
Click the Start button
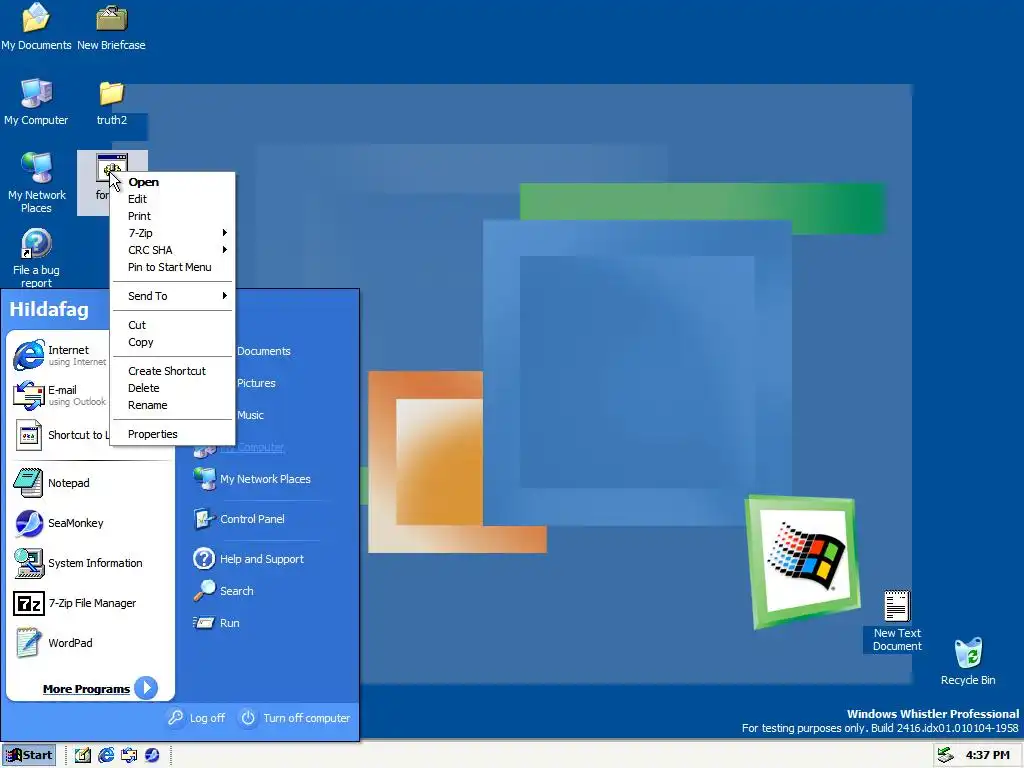[29, 755]
